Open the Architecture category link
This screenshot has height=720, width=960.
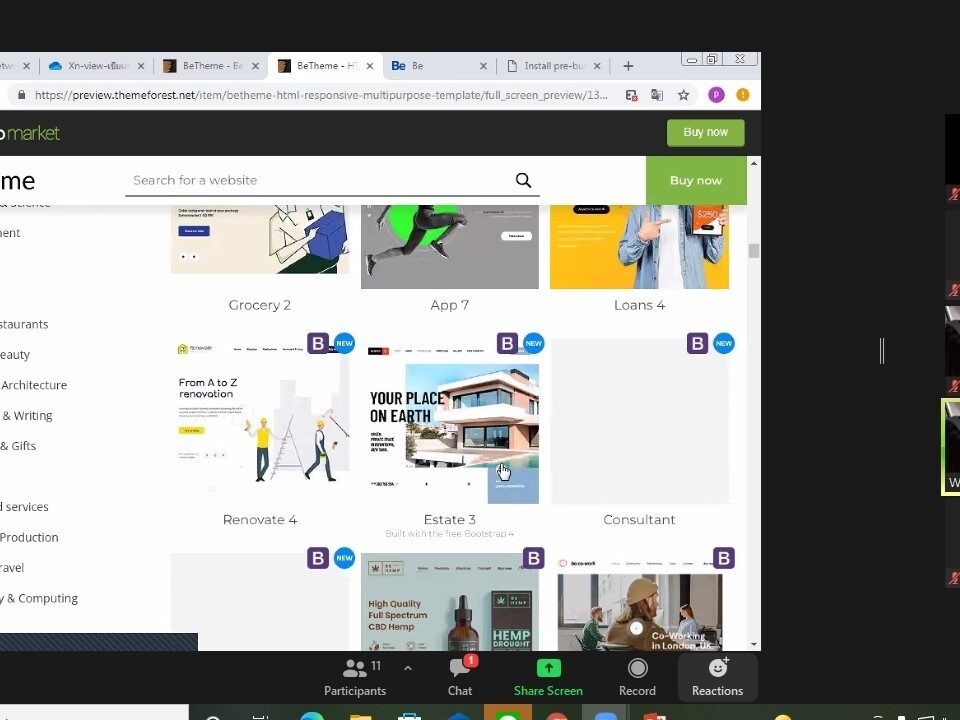(x=34, y=385)
